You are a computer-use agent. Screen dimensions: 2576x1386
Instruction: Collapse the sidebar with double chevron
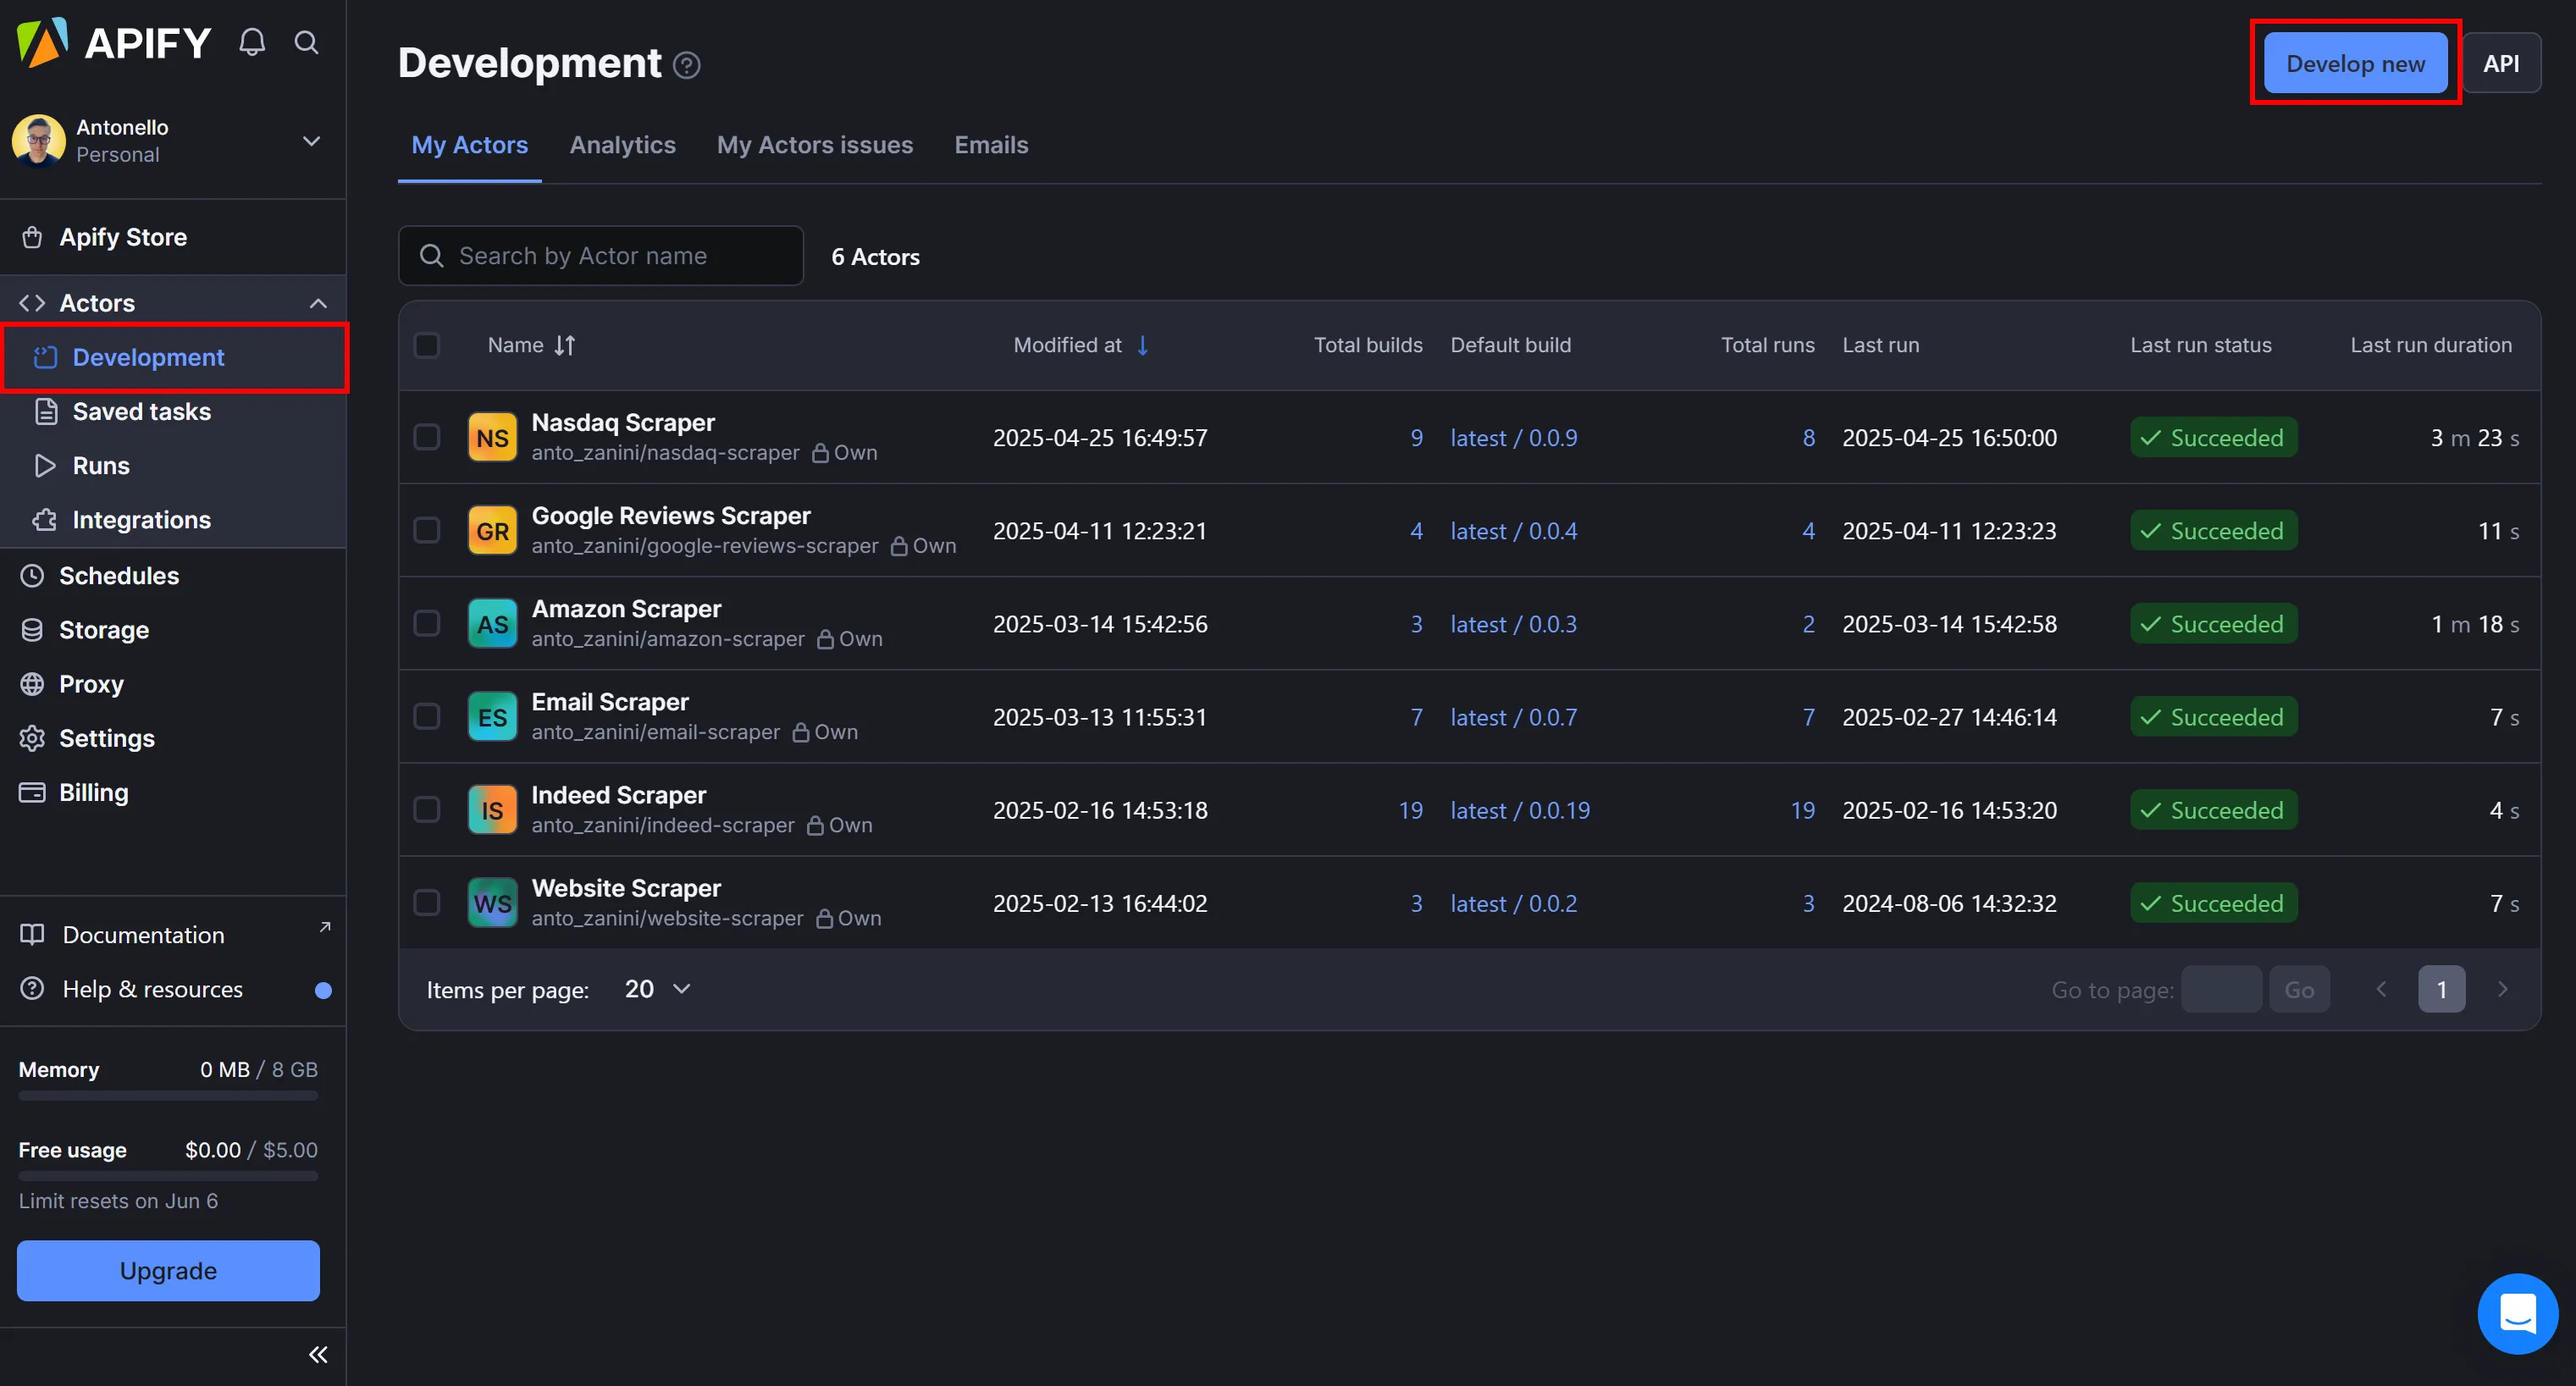coord(318,1354)
